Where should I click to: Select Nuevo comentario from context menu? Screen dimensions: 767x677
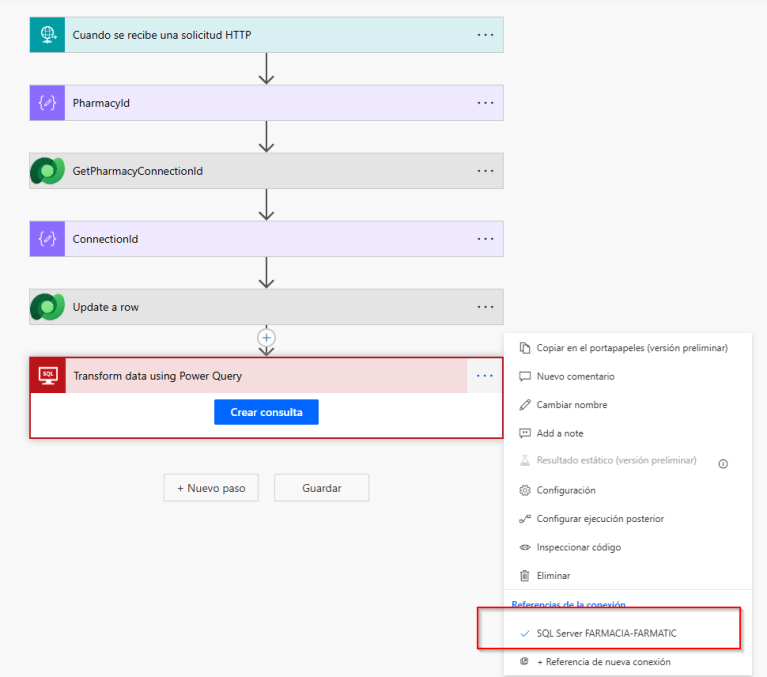[628, 376]
